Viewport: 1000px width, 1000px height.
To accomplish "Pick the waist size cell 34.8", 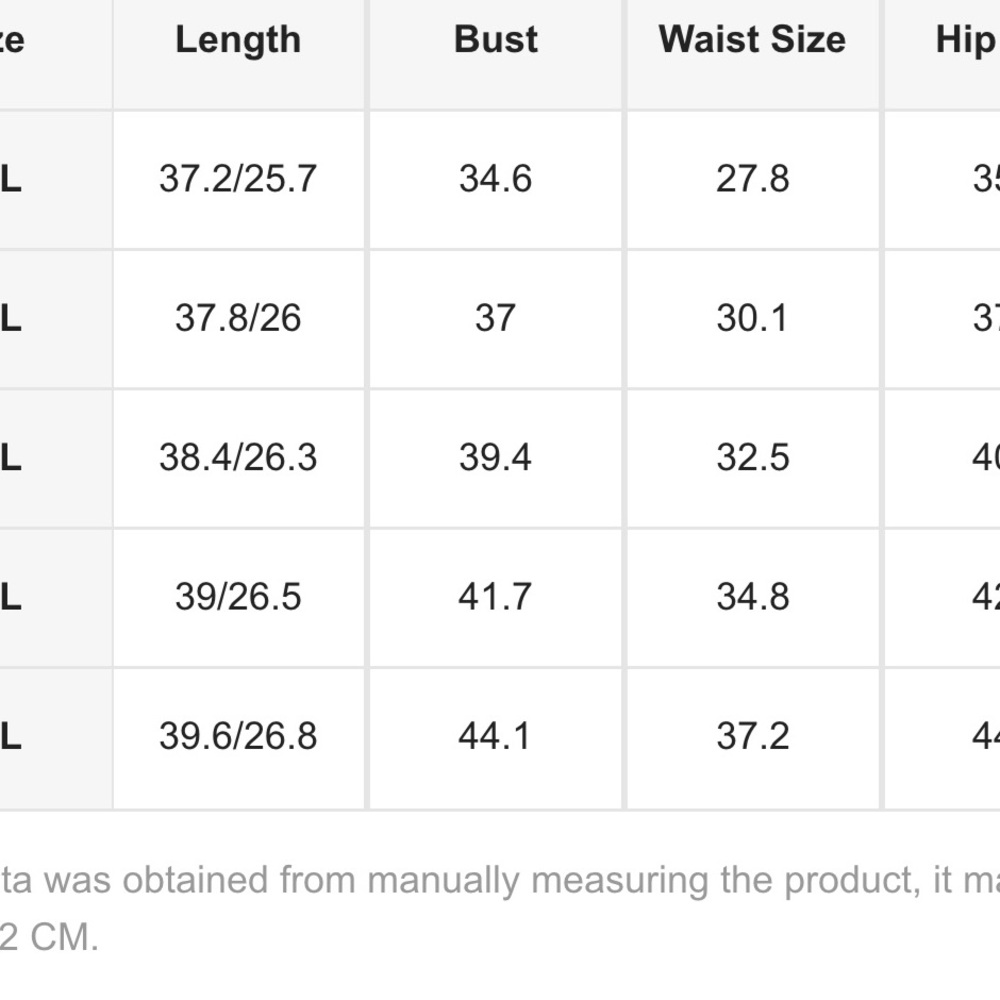I will click(752, 597).
